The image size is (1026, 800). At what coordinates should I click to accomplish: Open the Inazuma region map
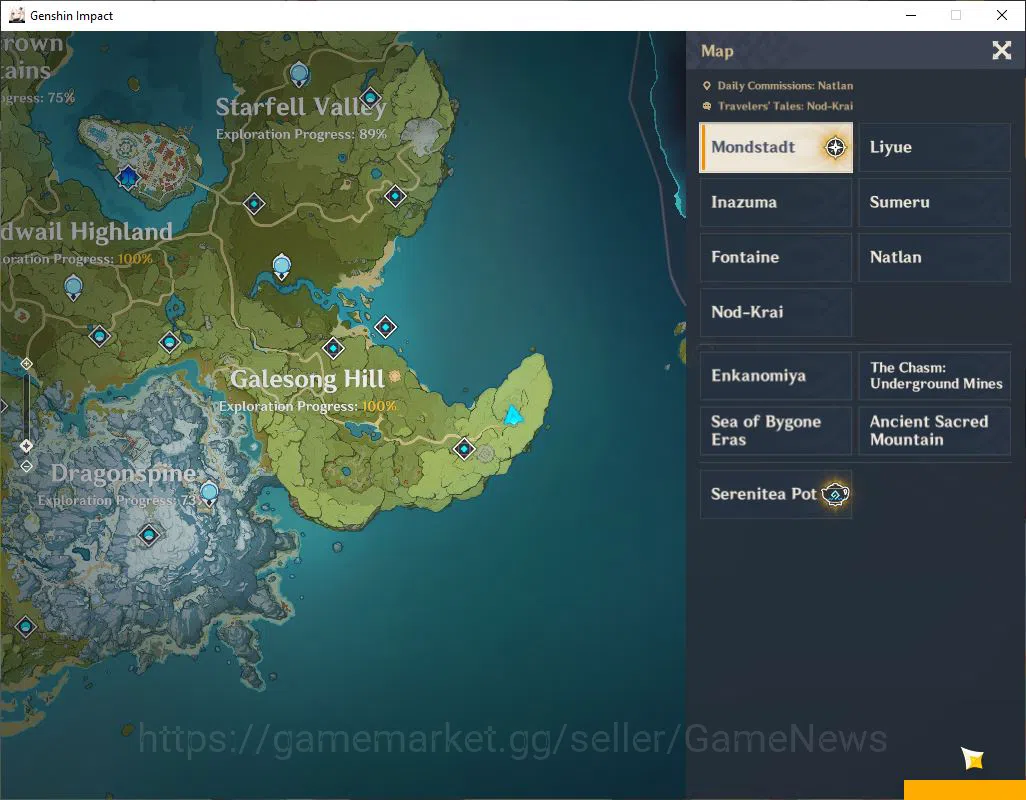coord(776,202)
